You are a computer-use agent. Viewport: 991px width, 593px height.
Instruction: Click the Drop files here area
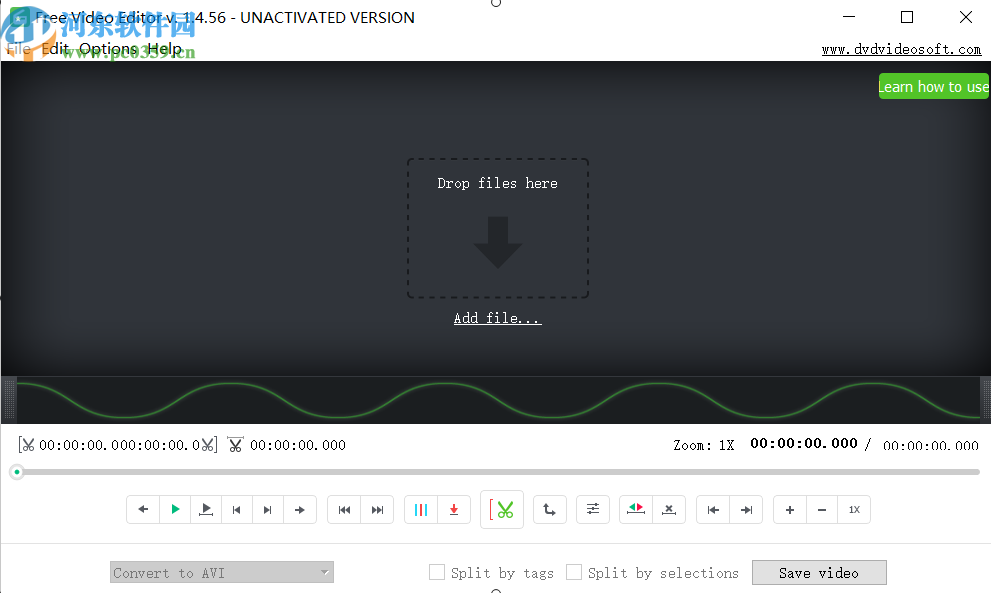[x=498, y=228]
